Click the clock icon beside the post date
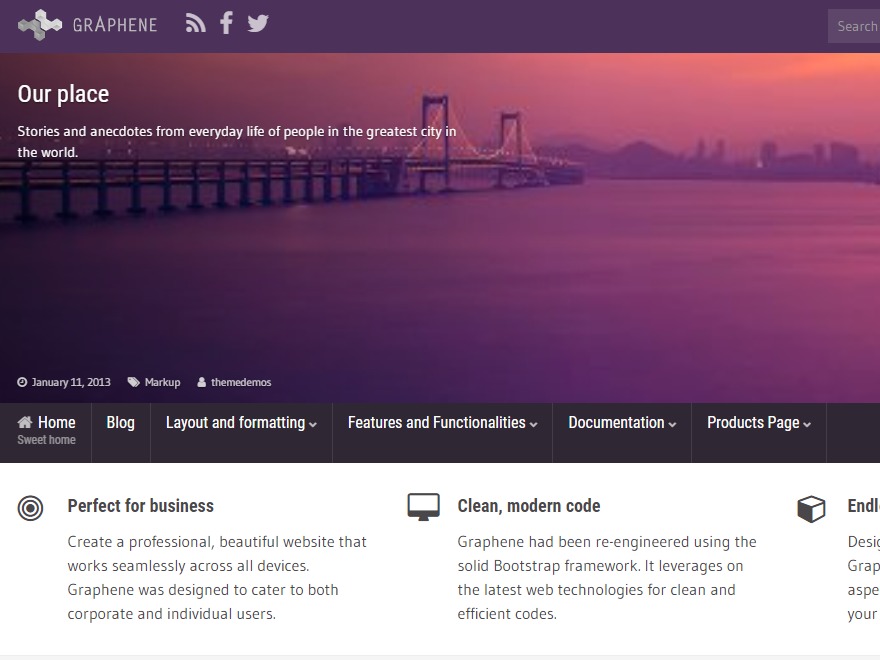Image resolution: width=880 pixels, height=660 pixels. [x=21, y=381]
